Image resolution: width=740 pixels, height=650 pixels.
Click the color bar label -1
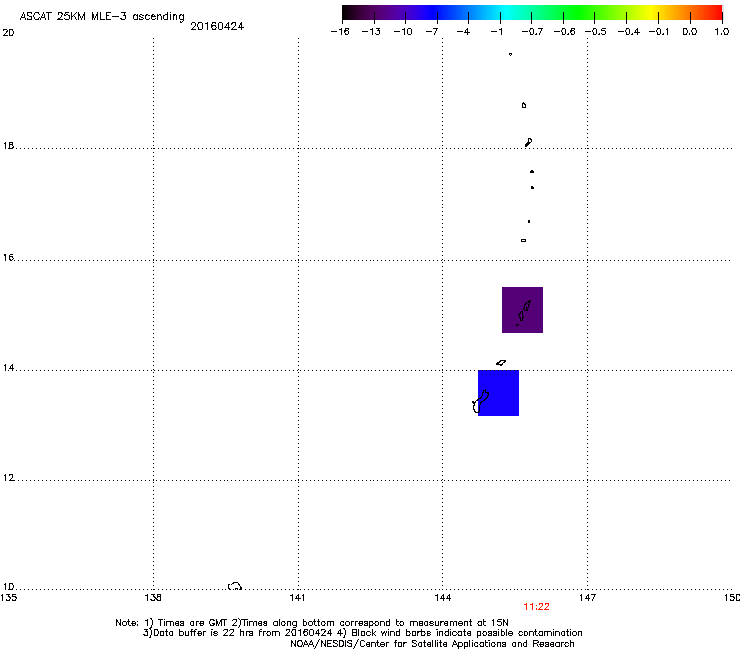coord(496,32)
